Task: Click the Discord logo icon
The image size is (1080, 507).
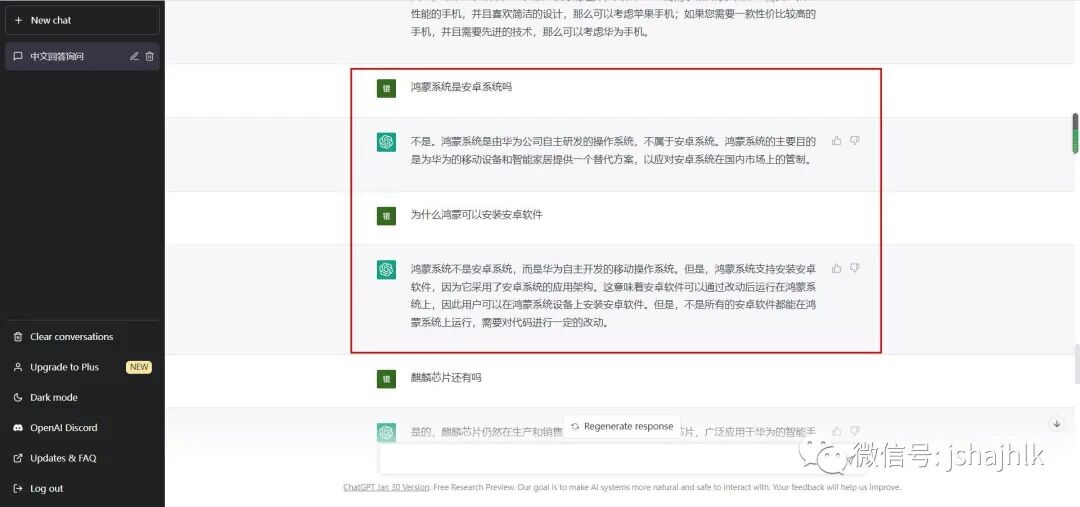Action: pos(18,428)
